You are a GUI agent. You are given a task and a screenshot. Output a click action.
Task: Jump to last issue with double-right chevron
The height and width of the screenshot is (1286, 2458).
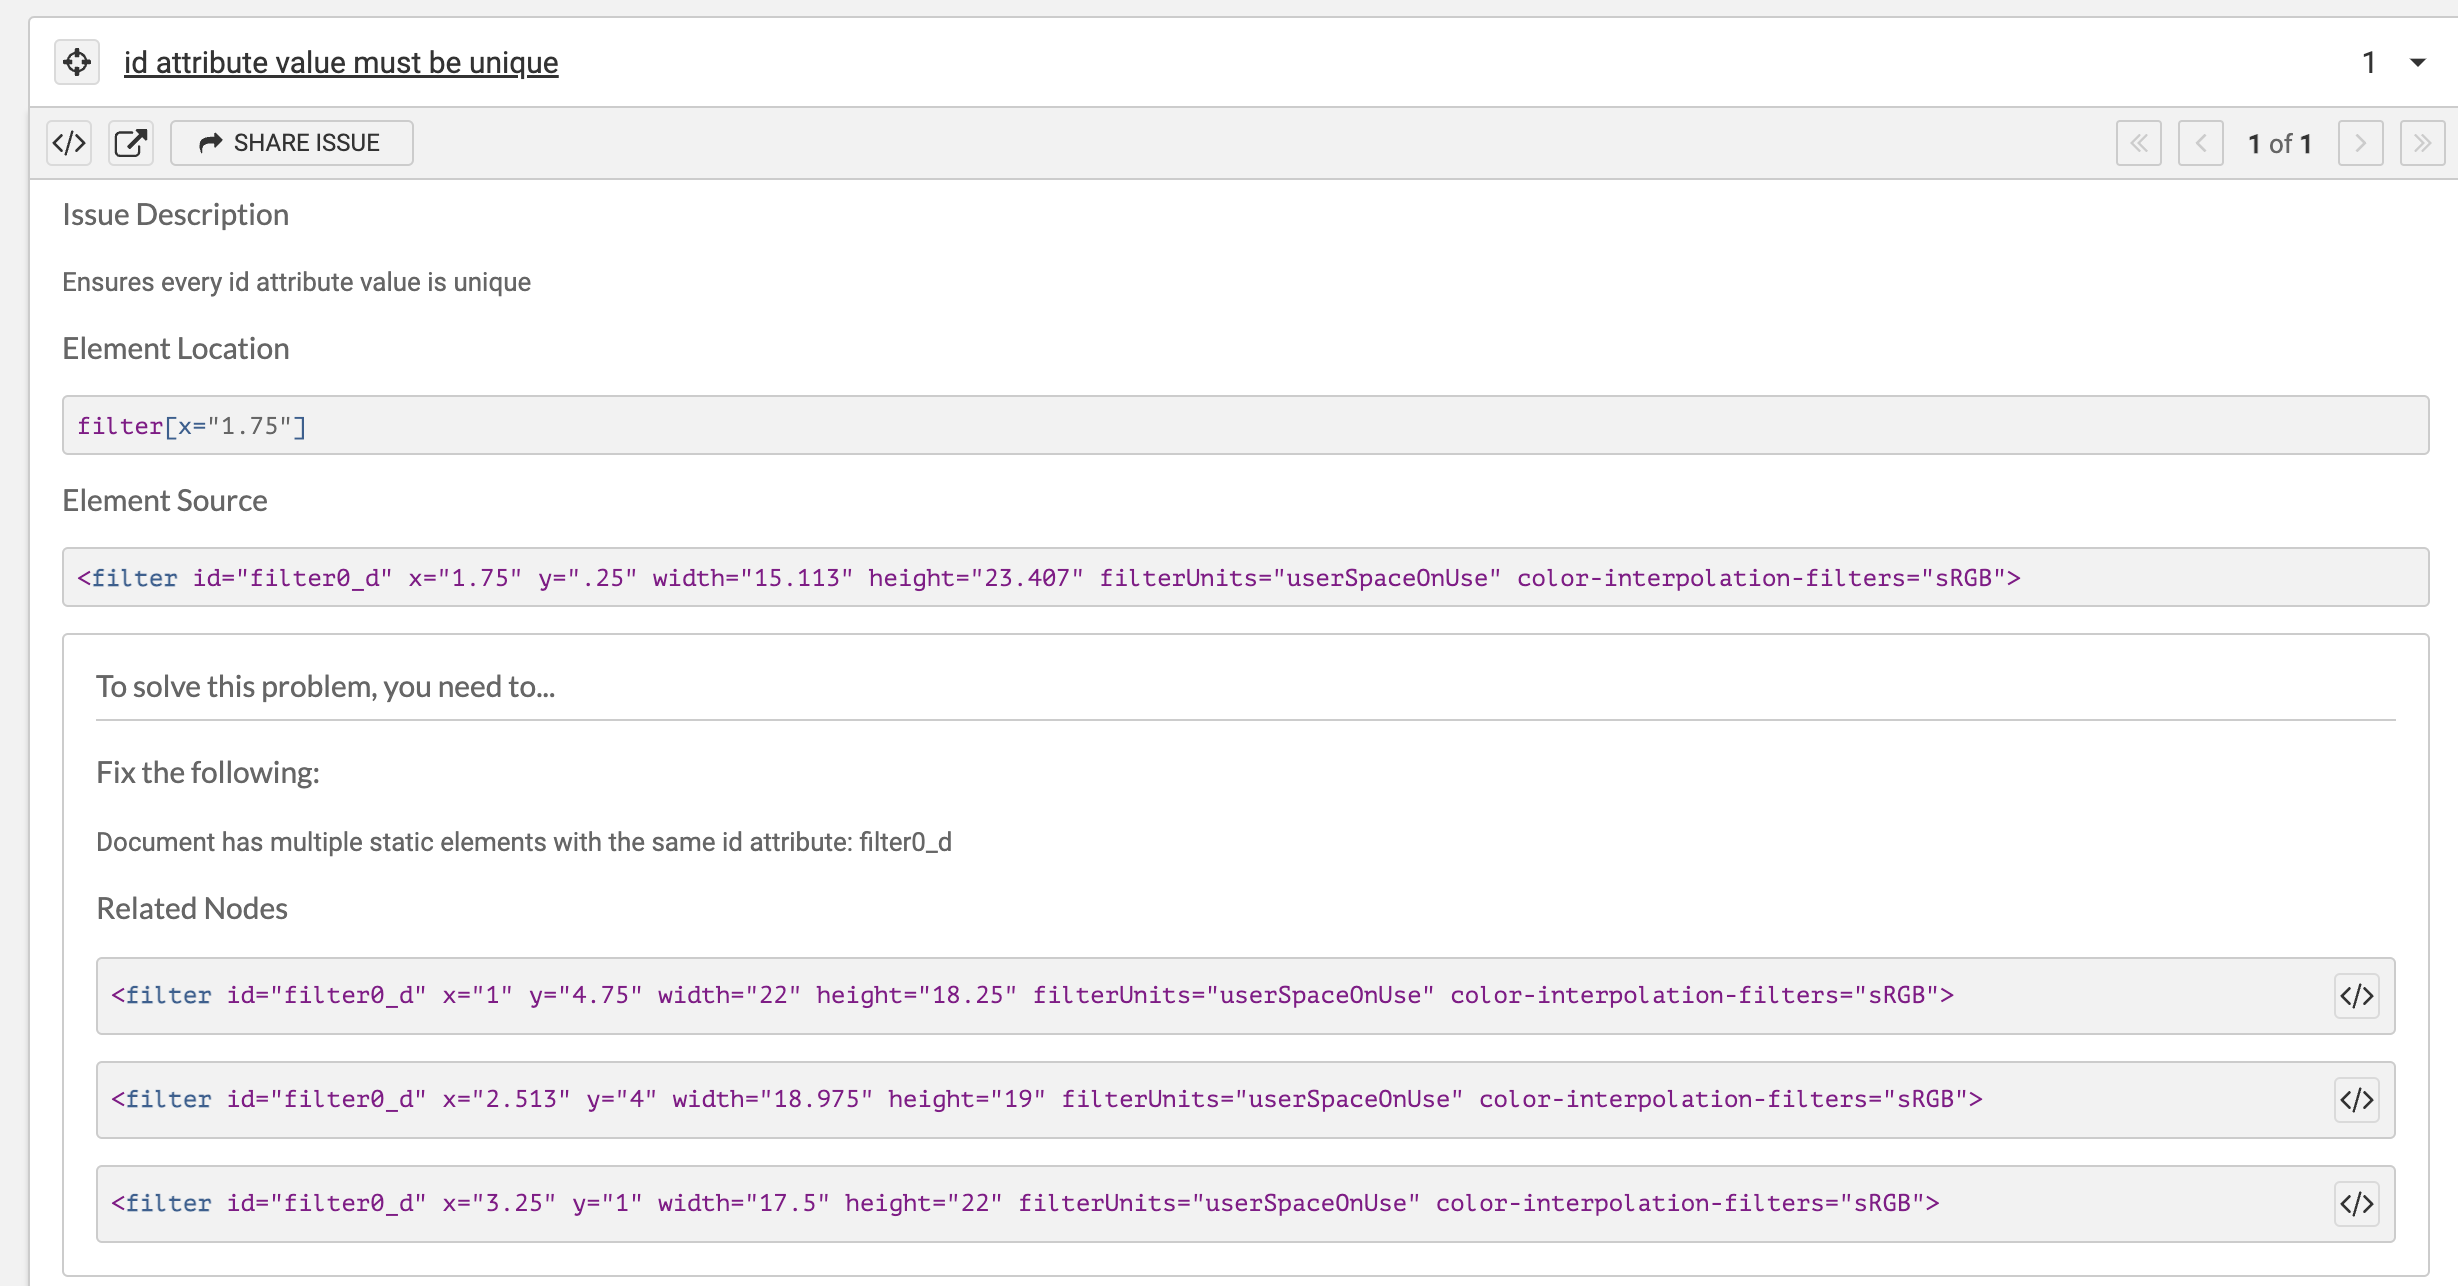pos(2422,142)
